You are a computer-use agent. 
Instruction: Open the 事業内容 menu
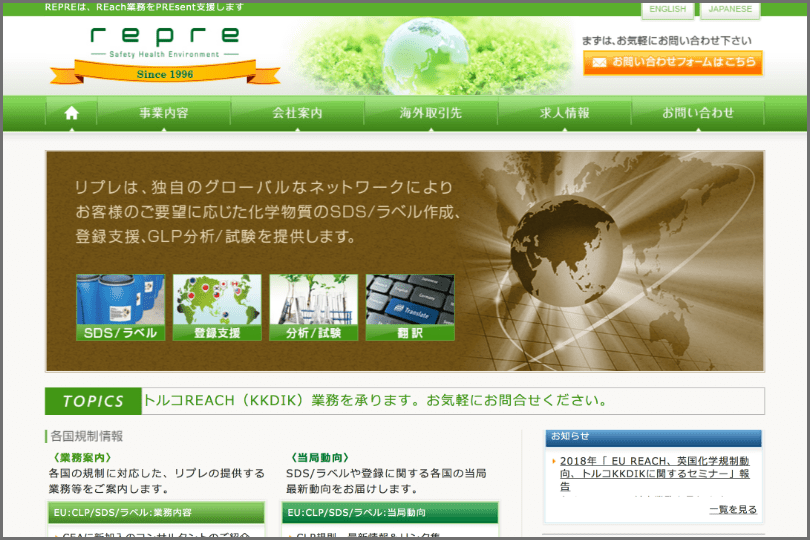163,113
